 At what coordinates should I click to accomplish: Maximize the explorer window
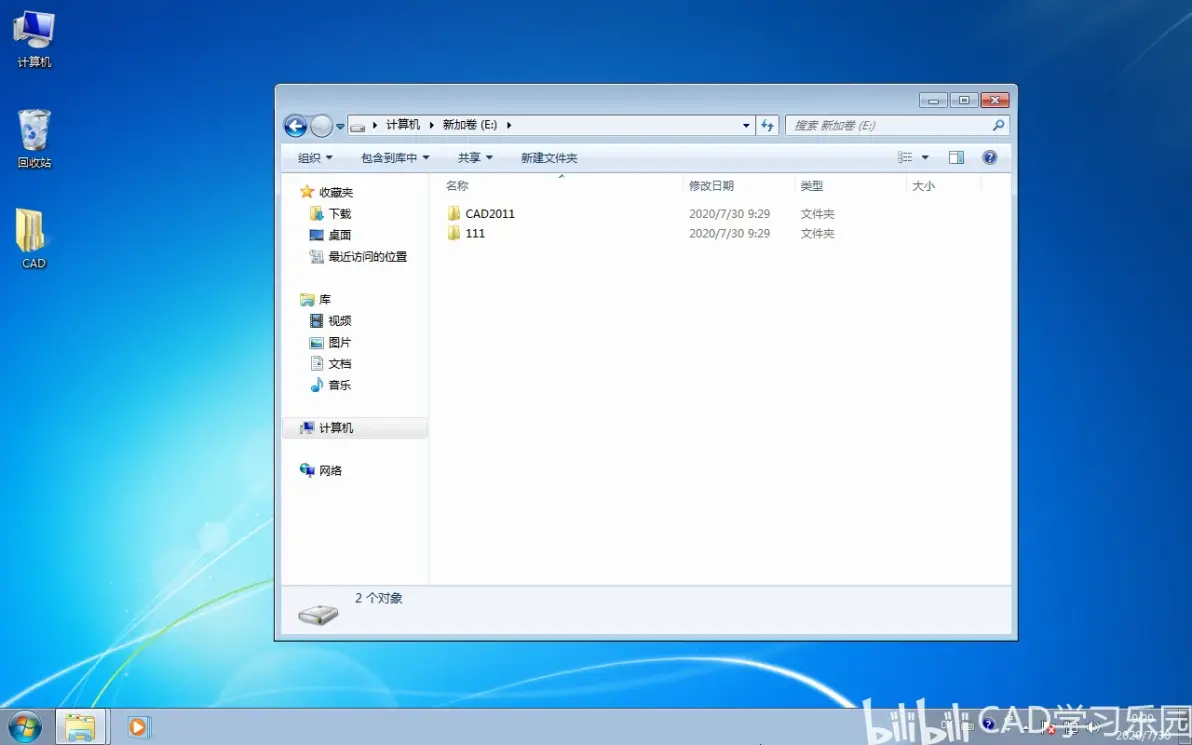click(964, 100)
